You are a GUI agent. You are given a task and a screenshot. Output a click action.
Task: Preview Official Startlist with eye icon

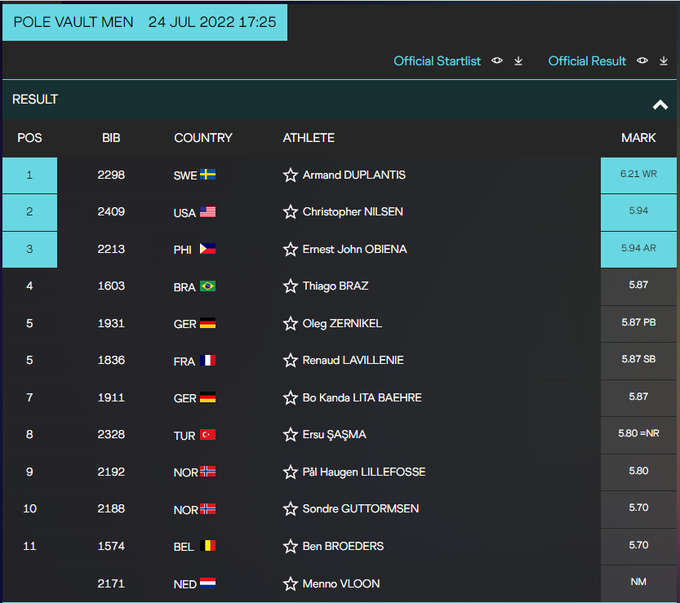pyautogui.click(x=497, y=61)
